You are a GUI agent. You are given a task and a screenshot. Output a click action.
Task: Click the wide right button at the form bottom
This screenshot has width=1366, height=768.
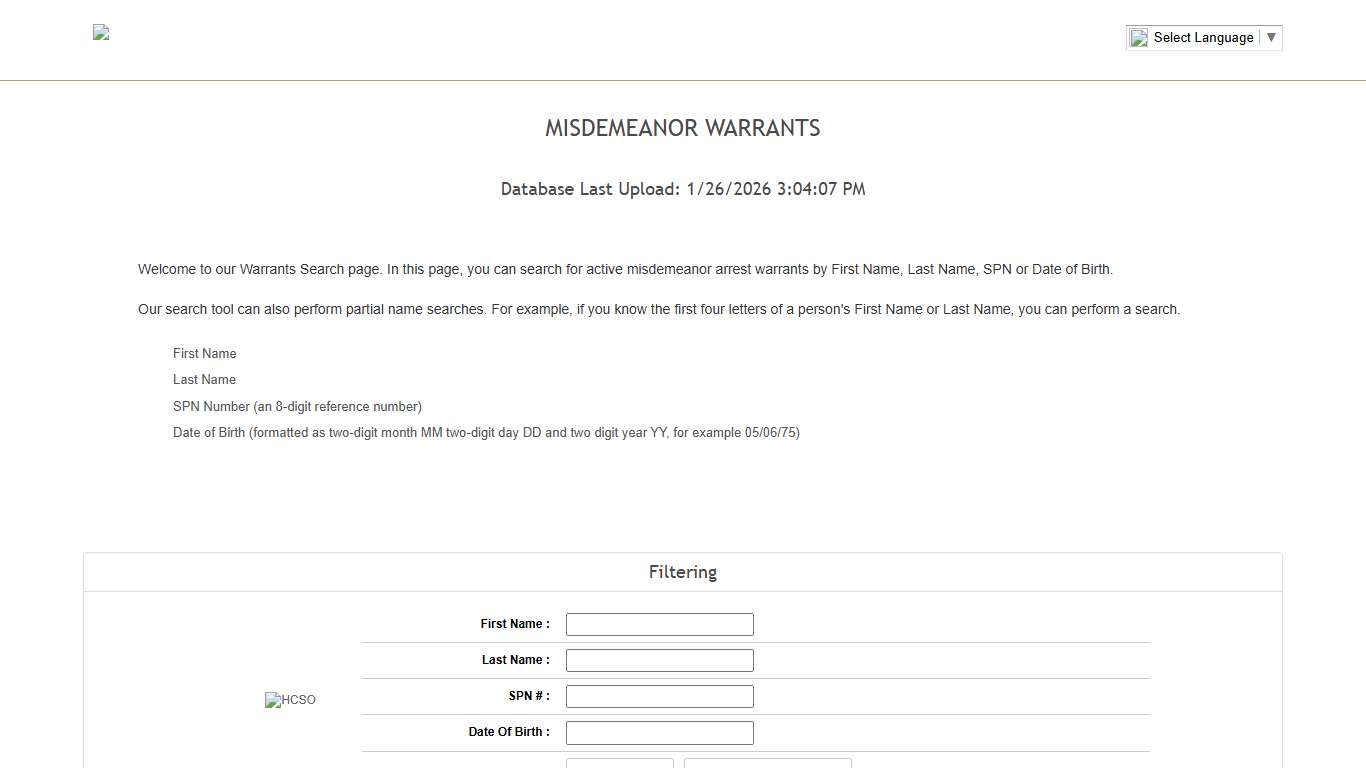point(767,764)
